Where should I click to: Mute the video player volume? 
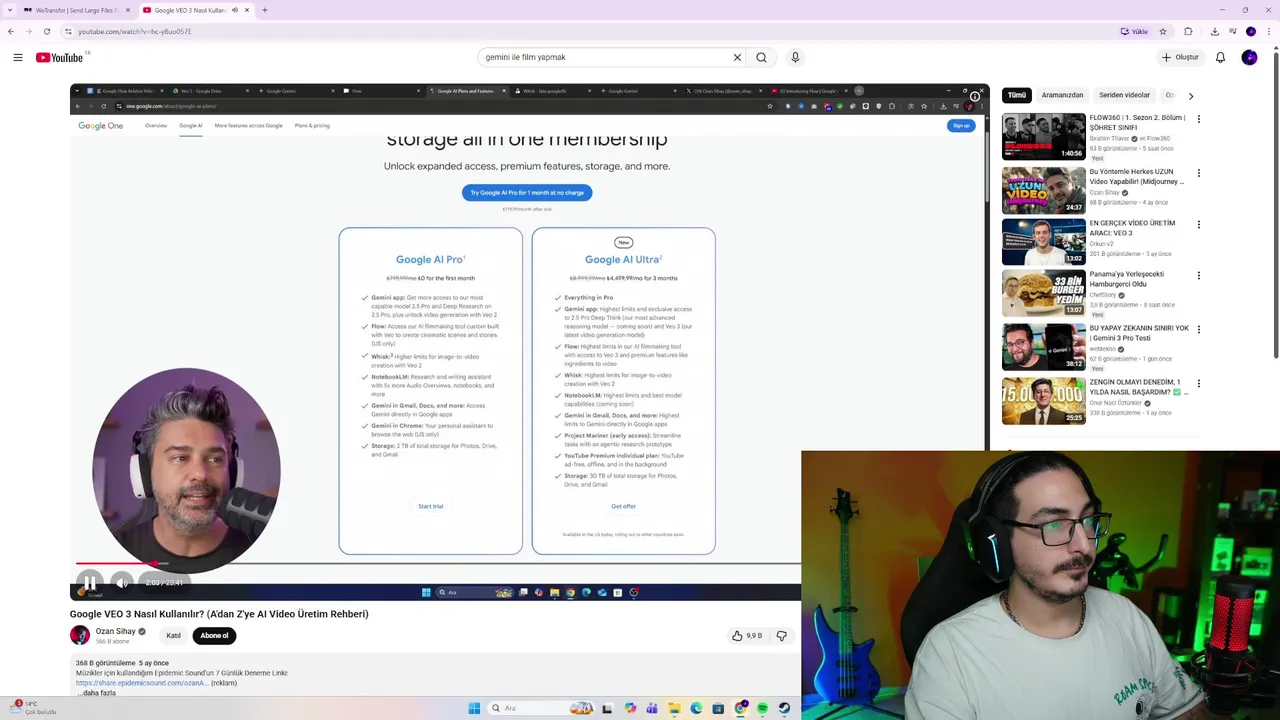(122, 582)
